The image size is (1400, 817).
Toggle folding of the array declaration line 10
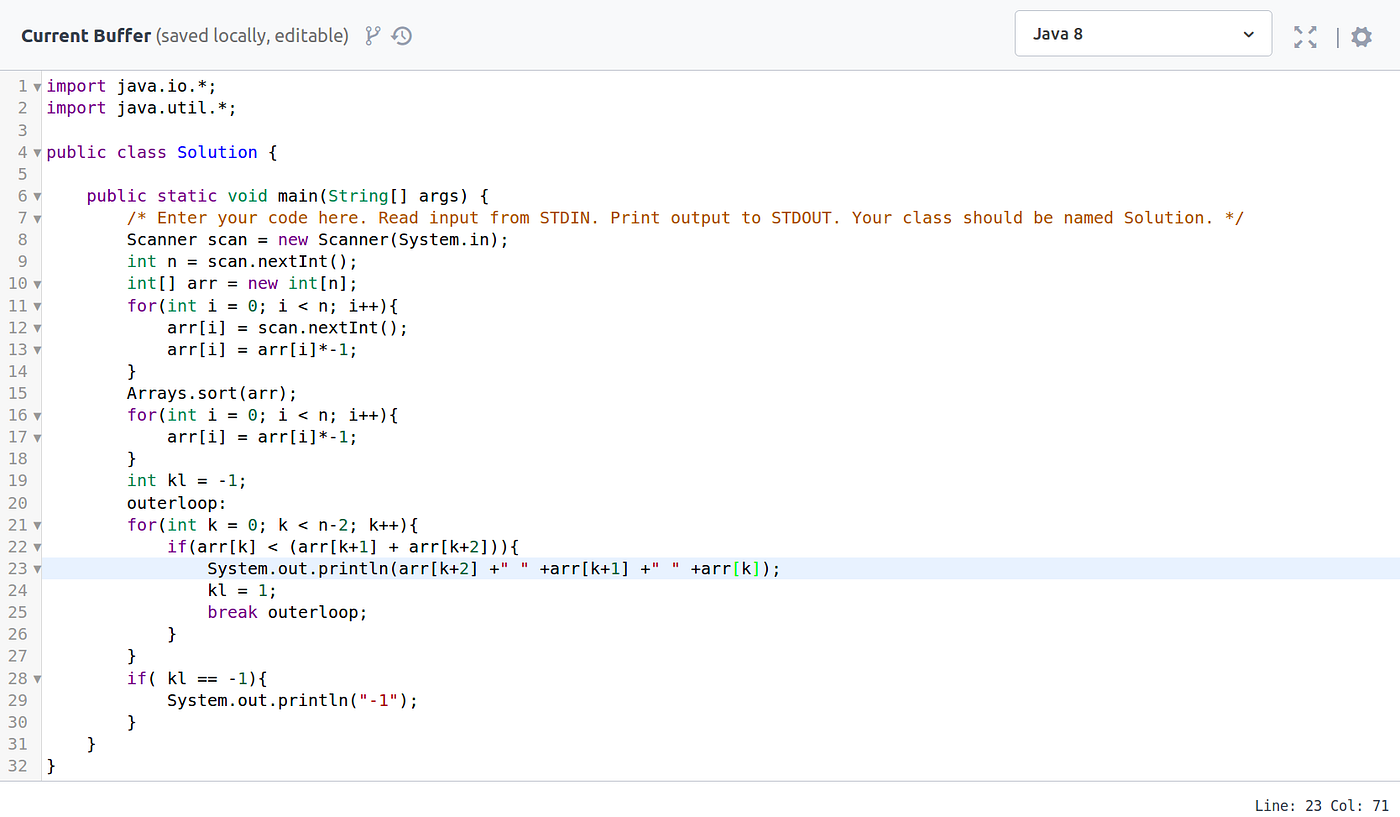[x=36, y=283]
